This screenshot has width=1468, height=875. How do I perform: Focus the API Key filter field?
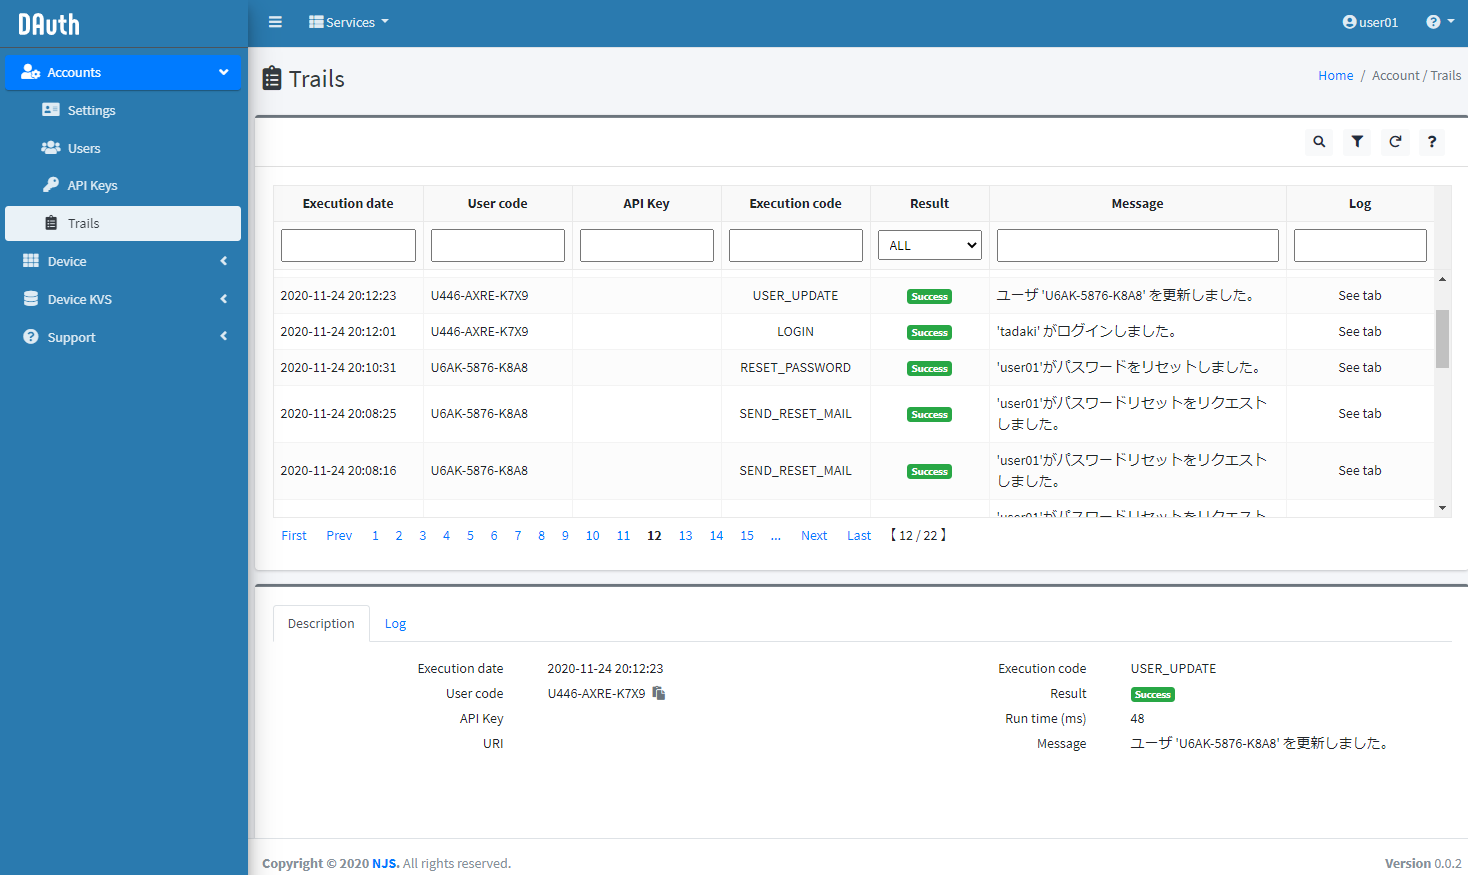click(x=647, y=245)
